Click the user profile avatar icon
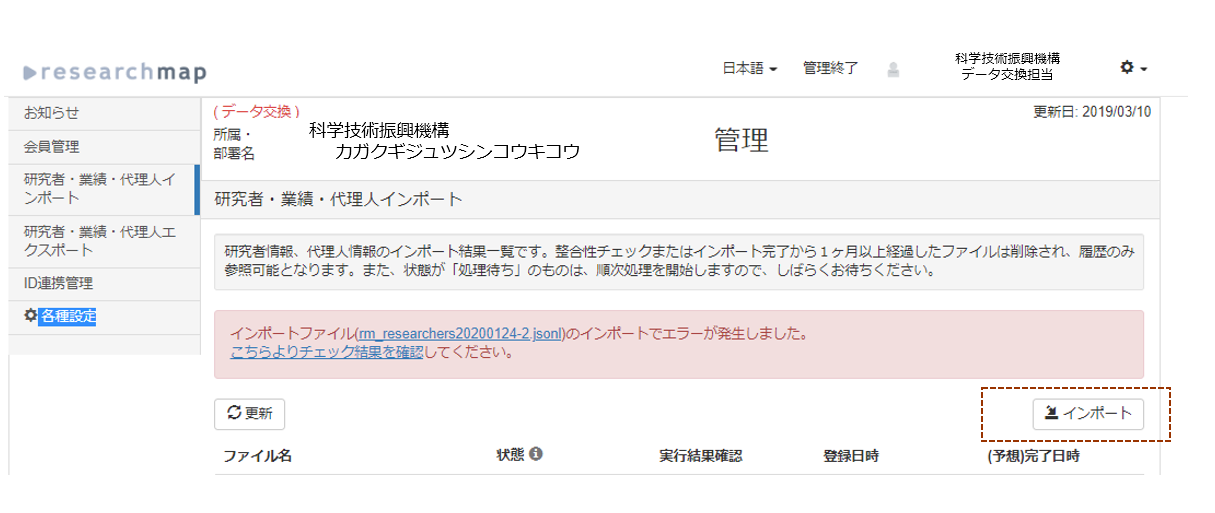Screen dimensions: 1215x513 point(893,69)
